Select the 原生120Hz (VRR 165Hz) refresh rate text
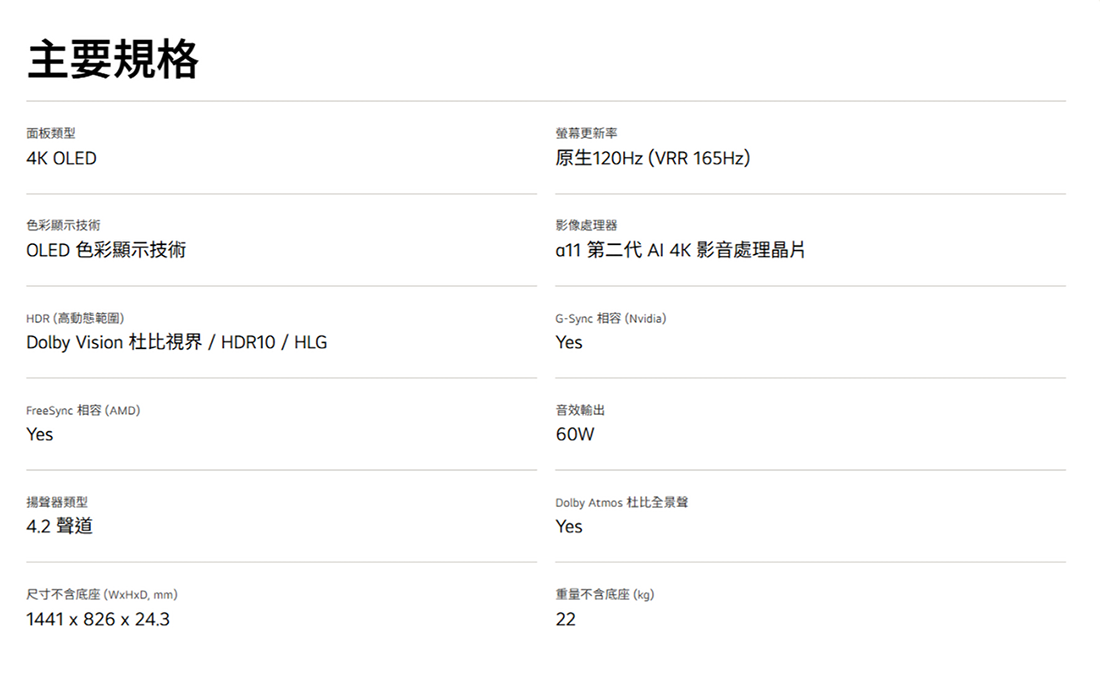This screenshot has height=681, width=1100. (x=652, y=158)
